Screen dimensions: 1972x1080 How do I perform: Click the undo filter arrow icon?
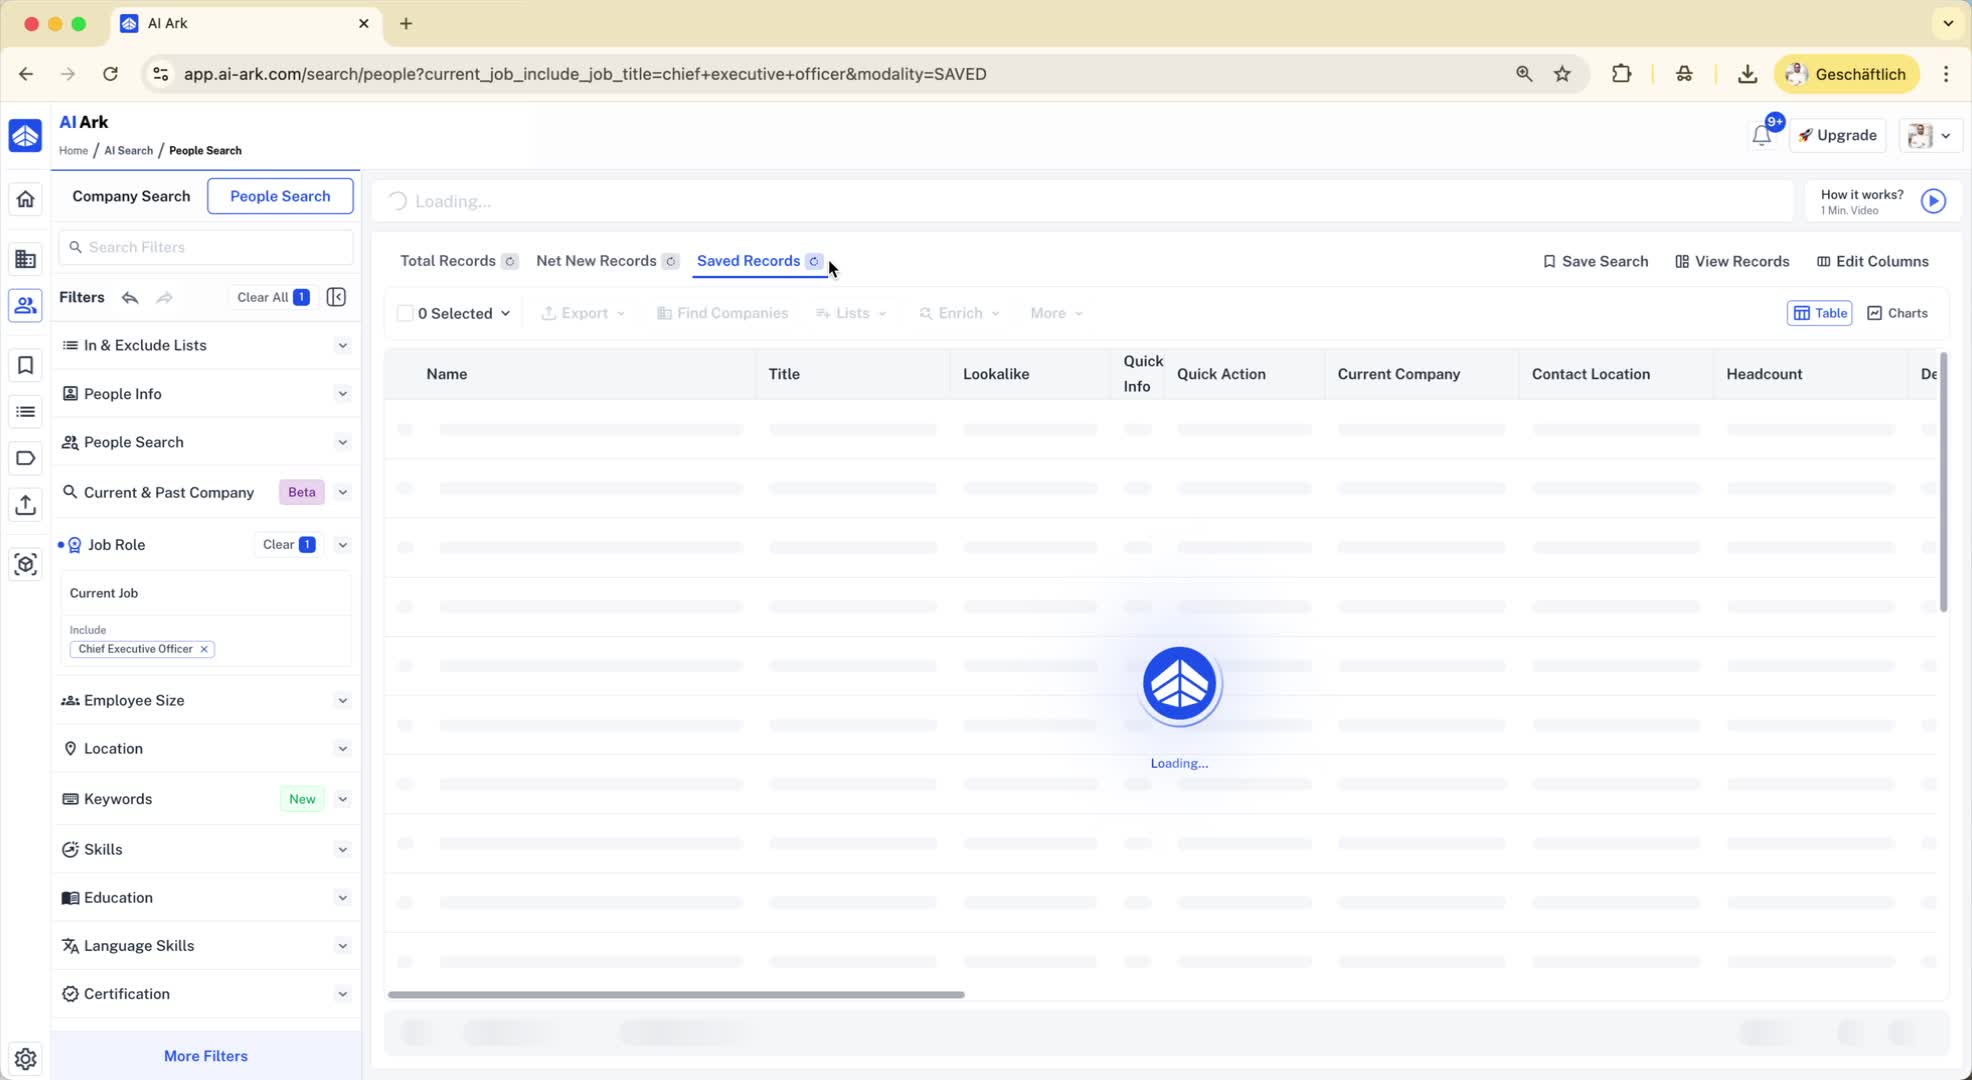pyautogui.click(x=130, y=297)
